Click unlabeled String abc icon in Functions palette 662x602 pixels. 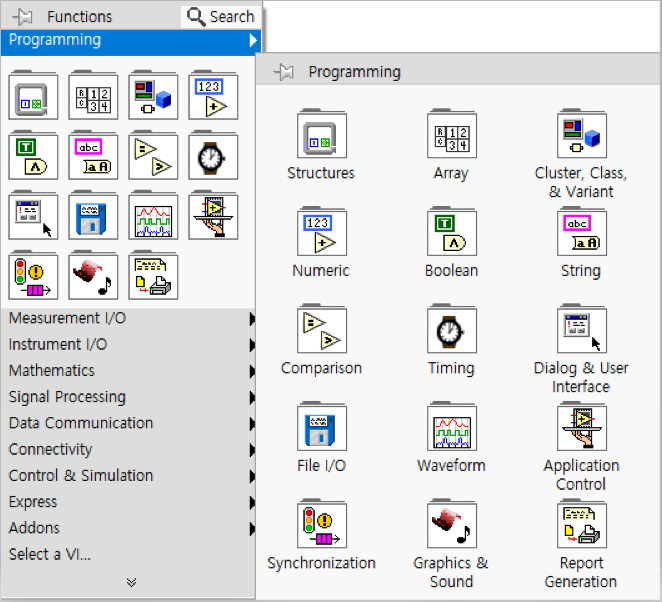coord(93,155)
